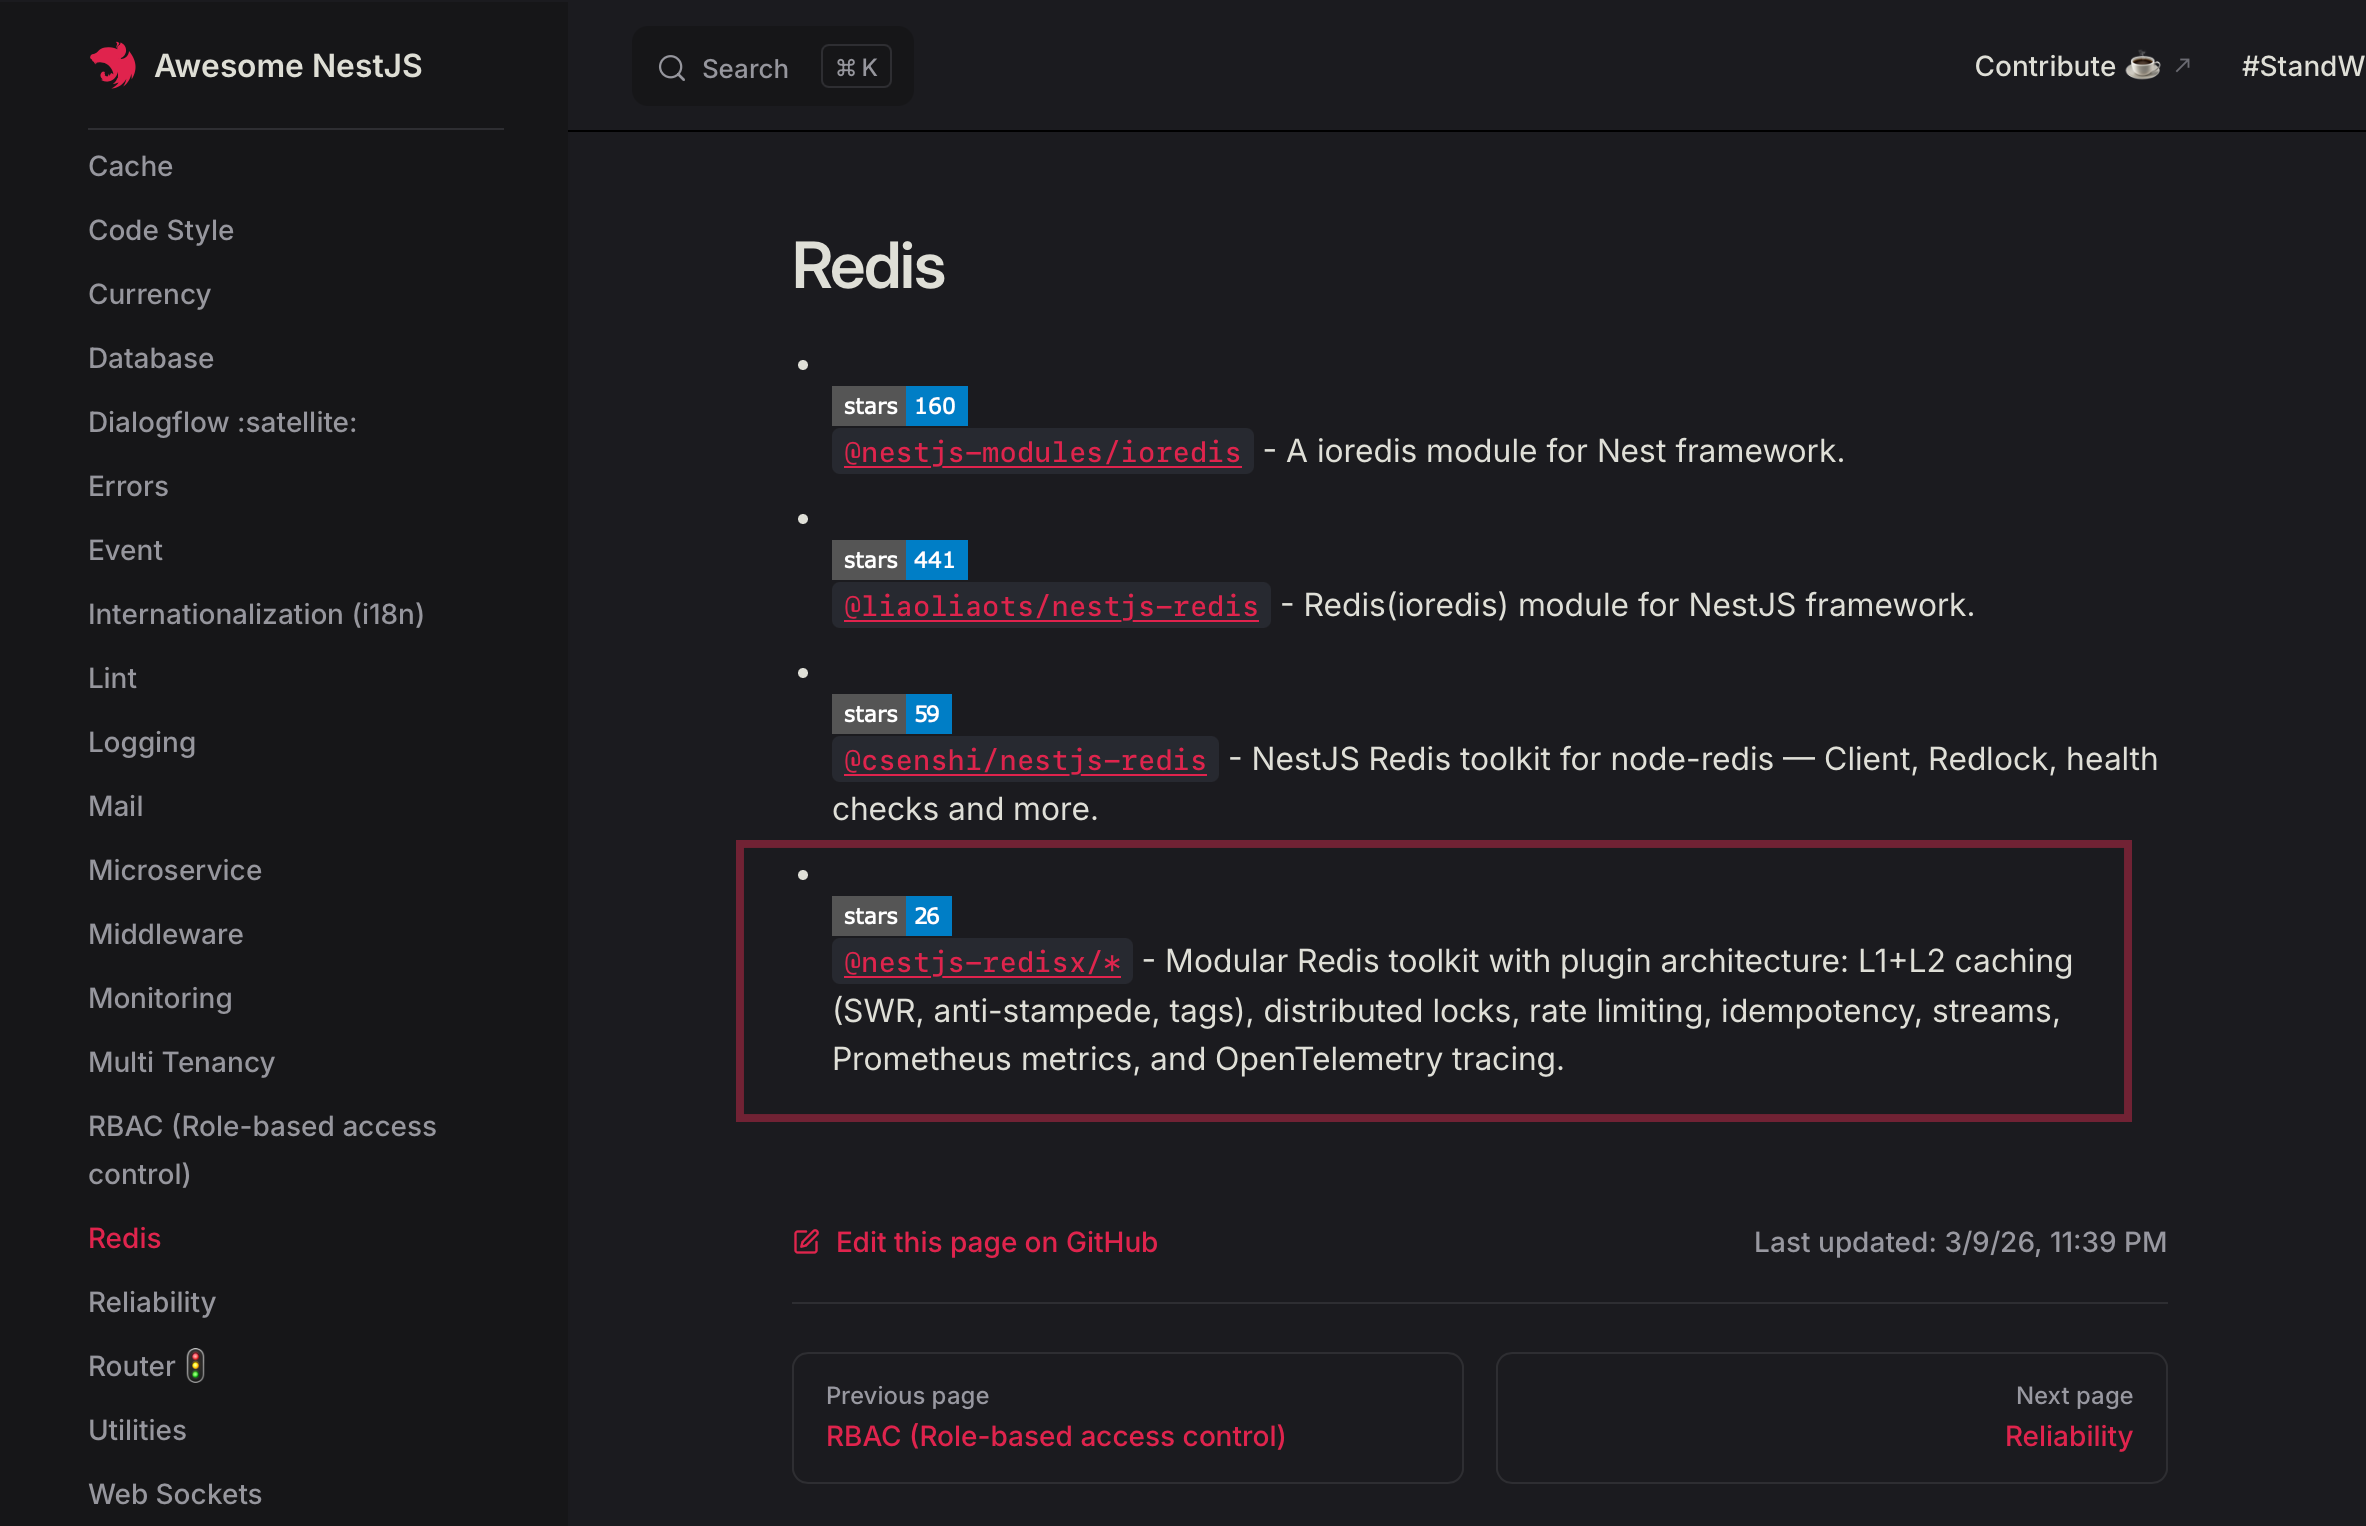Click the pencil edit icon beside GitHub link
Screen dimensions: 2366x1526
(806, 1242)
